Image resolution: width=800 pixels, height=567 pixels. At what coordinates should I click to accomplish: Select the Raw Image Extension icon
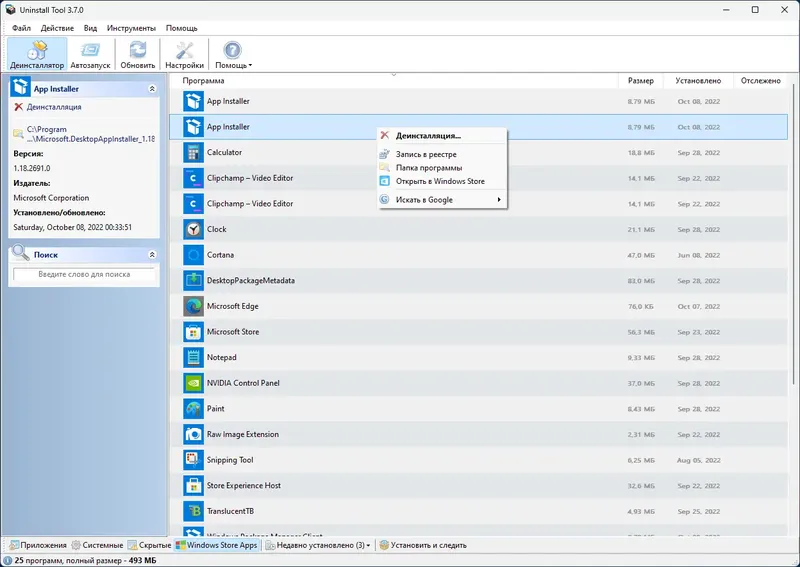coord(193,434)
